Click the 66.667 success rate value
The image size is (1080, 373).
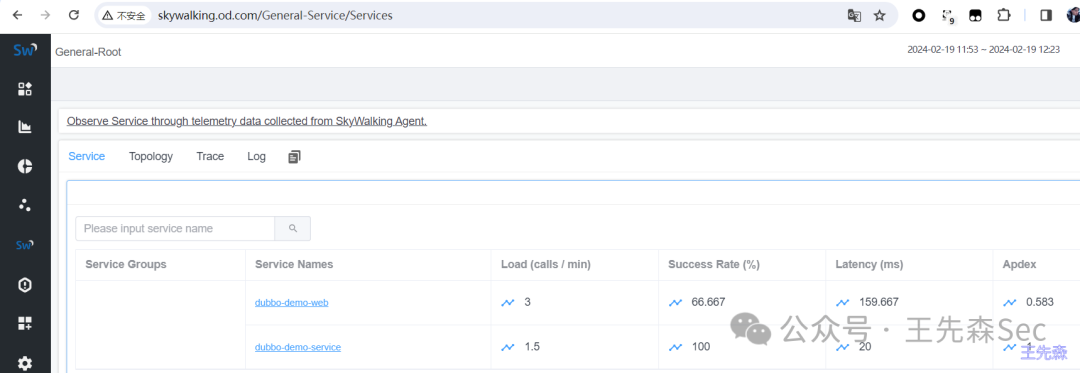708,302
